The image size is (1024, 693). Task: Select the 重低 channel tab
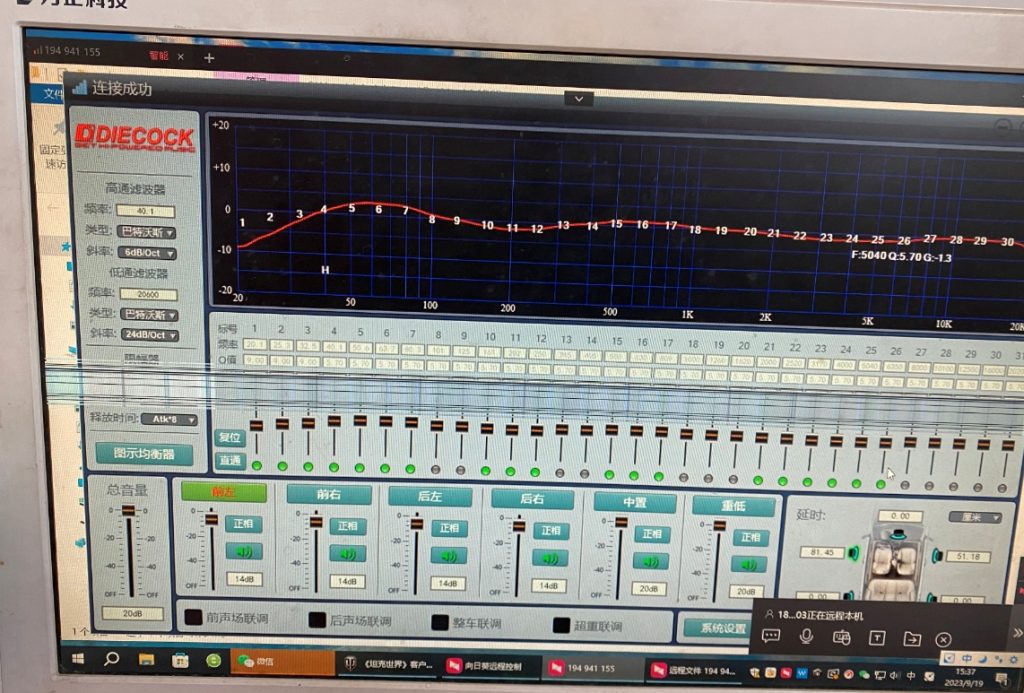[734, 506]
